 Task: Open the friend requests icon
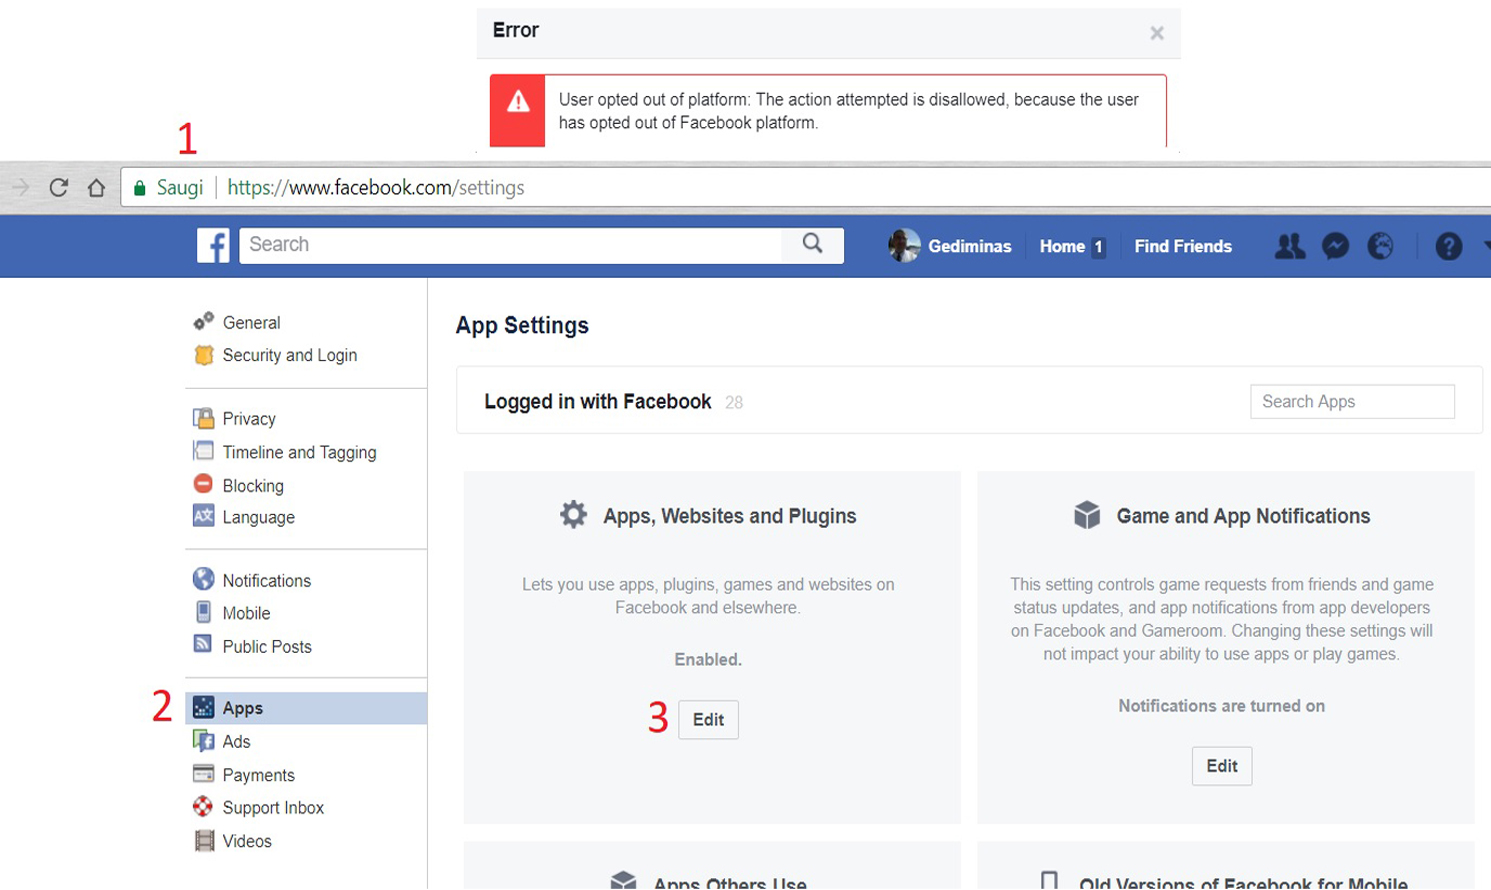pos(1290,246)
